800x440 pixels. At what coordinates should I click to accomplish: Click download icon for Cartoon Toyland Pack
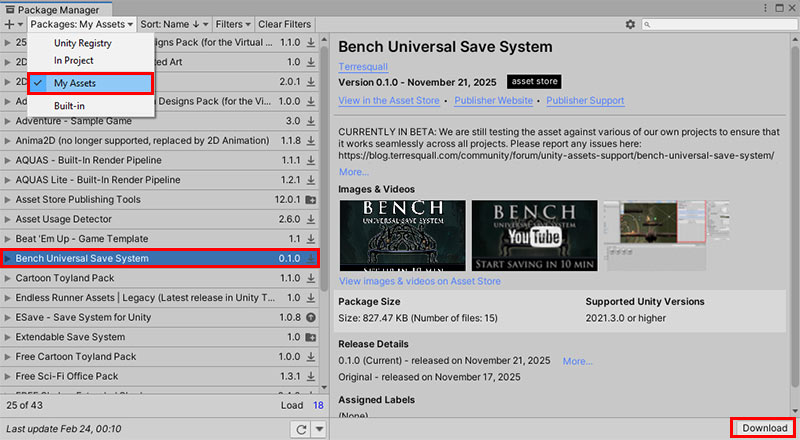(311, 278)
